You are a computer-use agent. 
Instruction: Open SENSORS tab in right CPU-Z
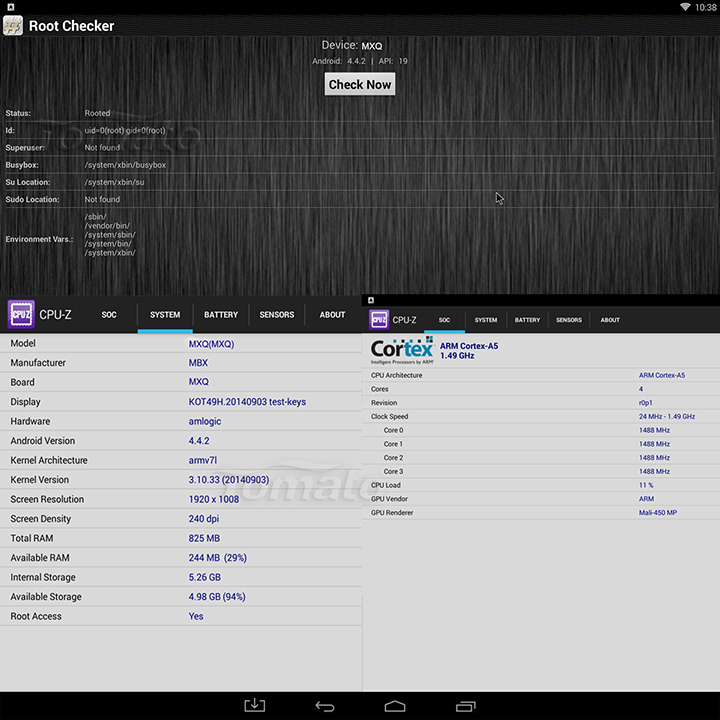pos(568,320)
